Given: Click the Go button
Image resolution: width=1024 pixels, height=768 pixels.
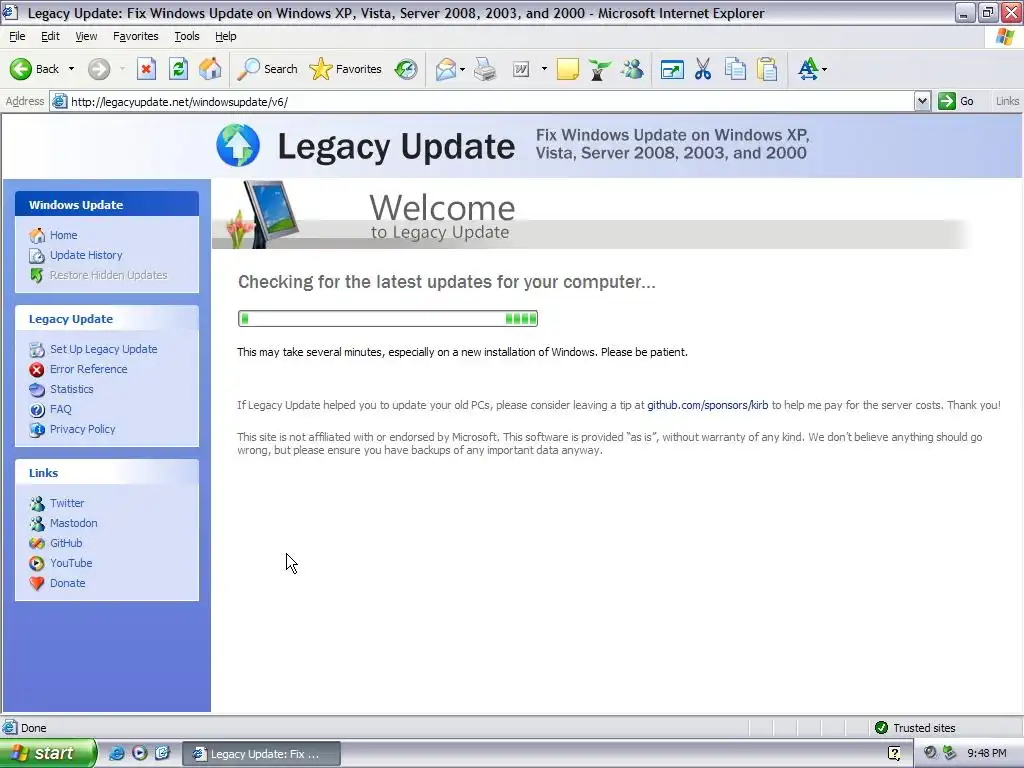Looking at the screenshot, I should [956, 101].
